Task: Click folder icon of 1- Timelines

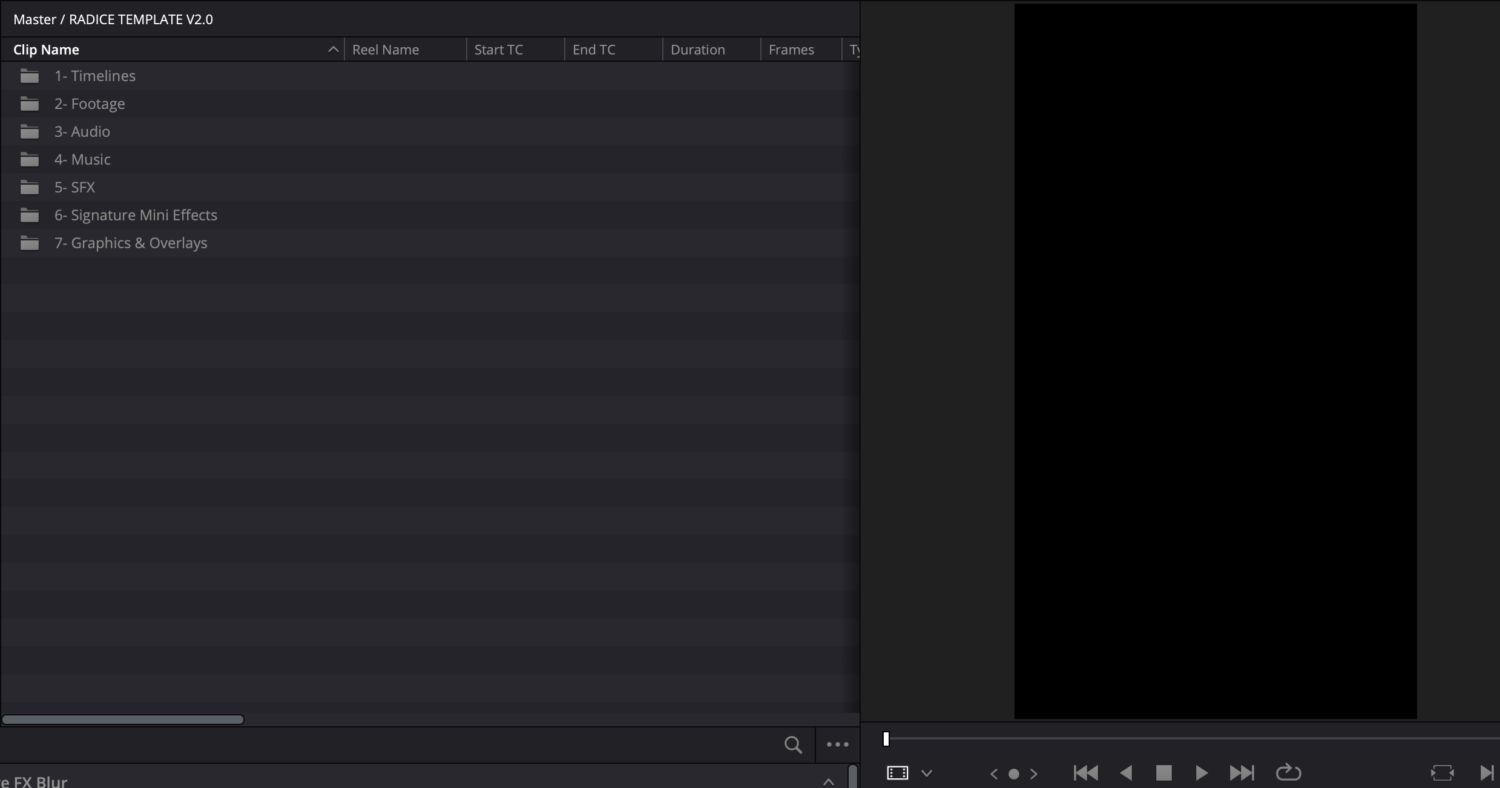Action: point(30,76)
